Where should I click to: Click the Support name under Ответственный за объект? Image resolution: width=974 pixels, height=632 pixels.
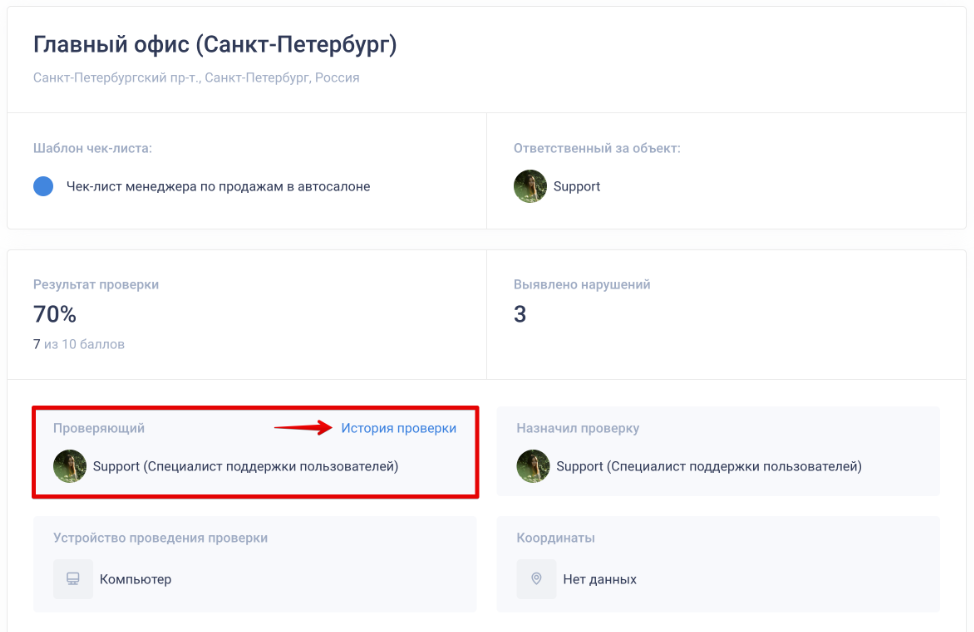click(x=577, y=186)
